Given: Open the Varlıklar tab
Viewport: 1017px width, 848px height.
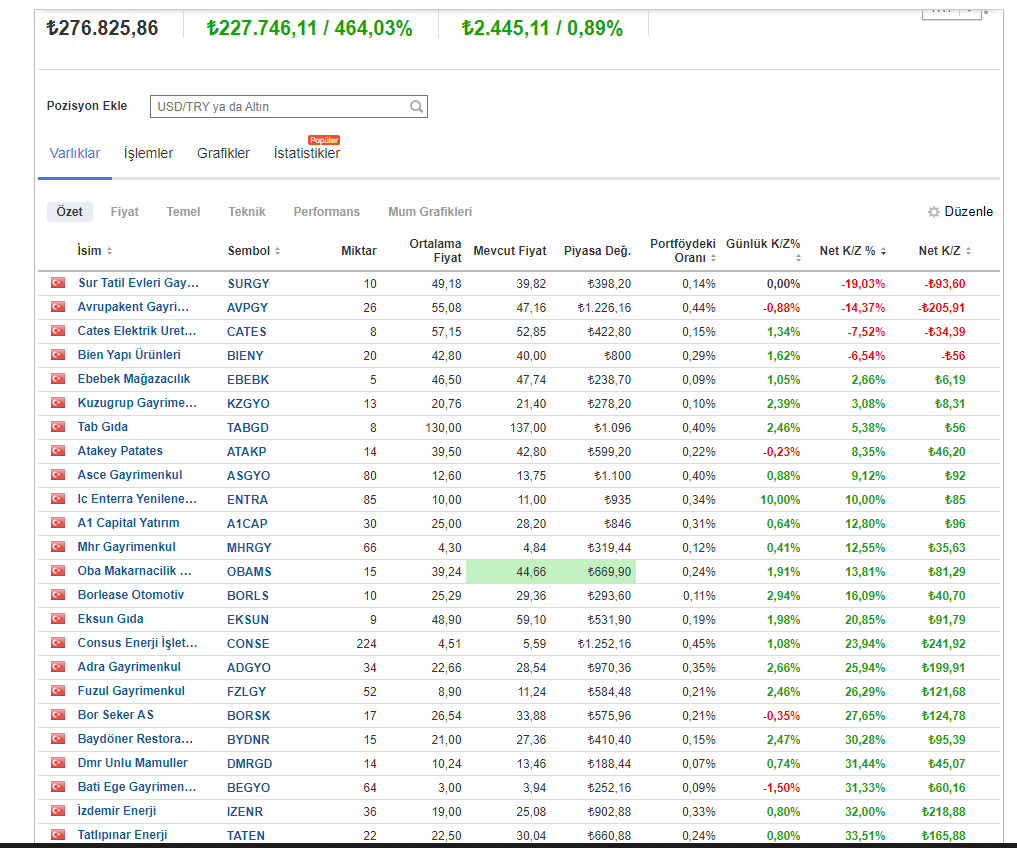Looking at the screenshot, I should pos(75,154).
